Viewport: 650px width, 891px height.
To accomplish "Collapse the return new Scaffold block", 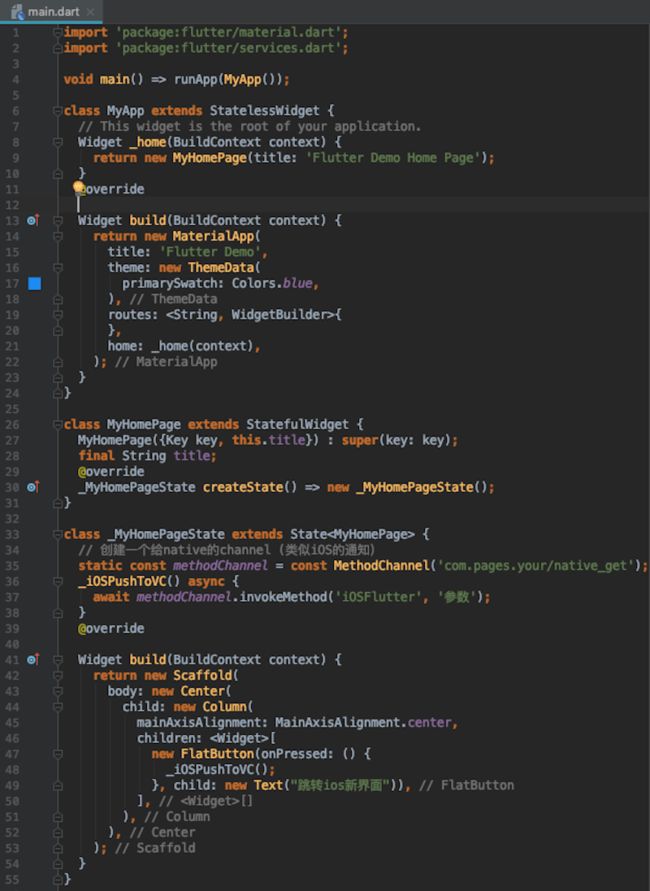I will 57,676.
